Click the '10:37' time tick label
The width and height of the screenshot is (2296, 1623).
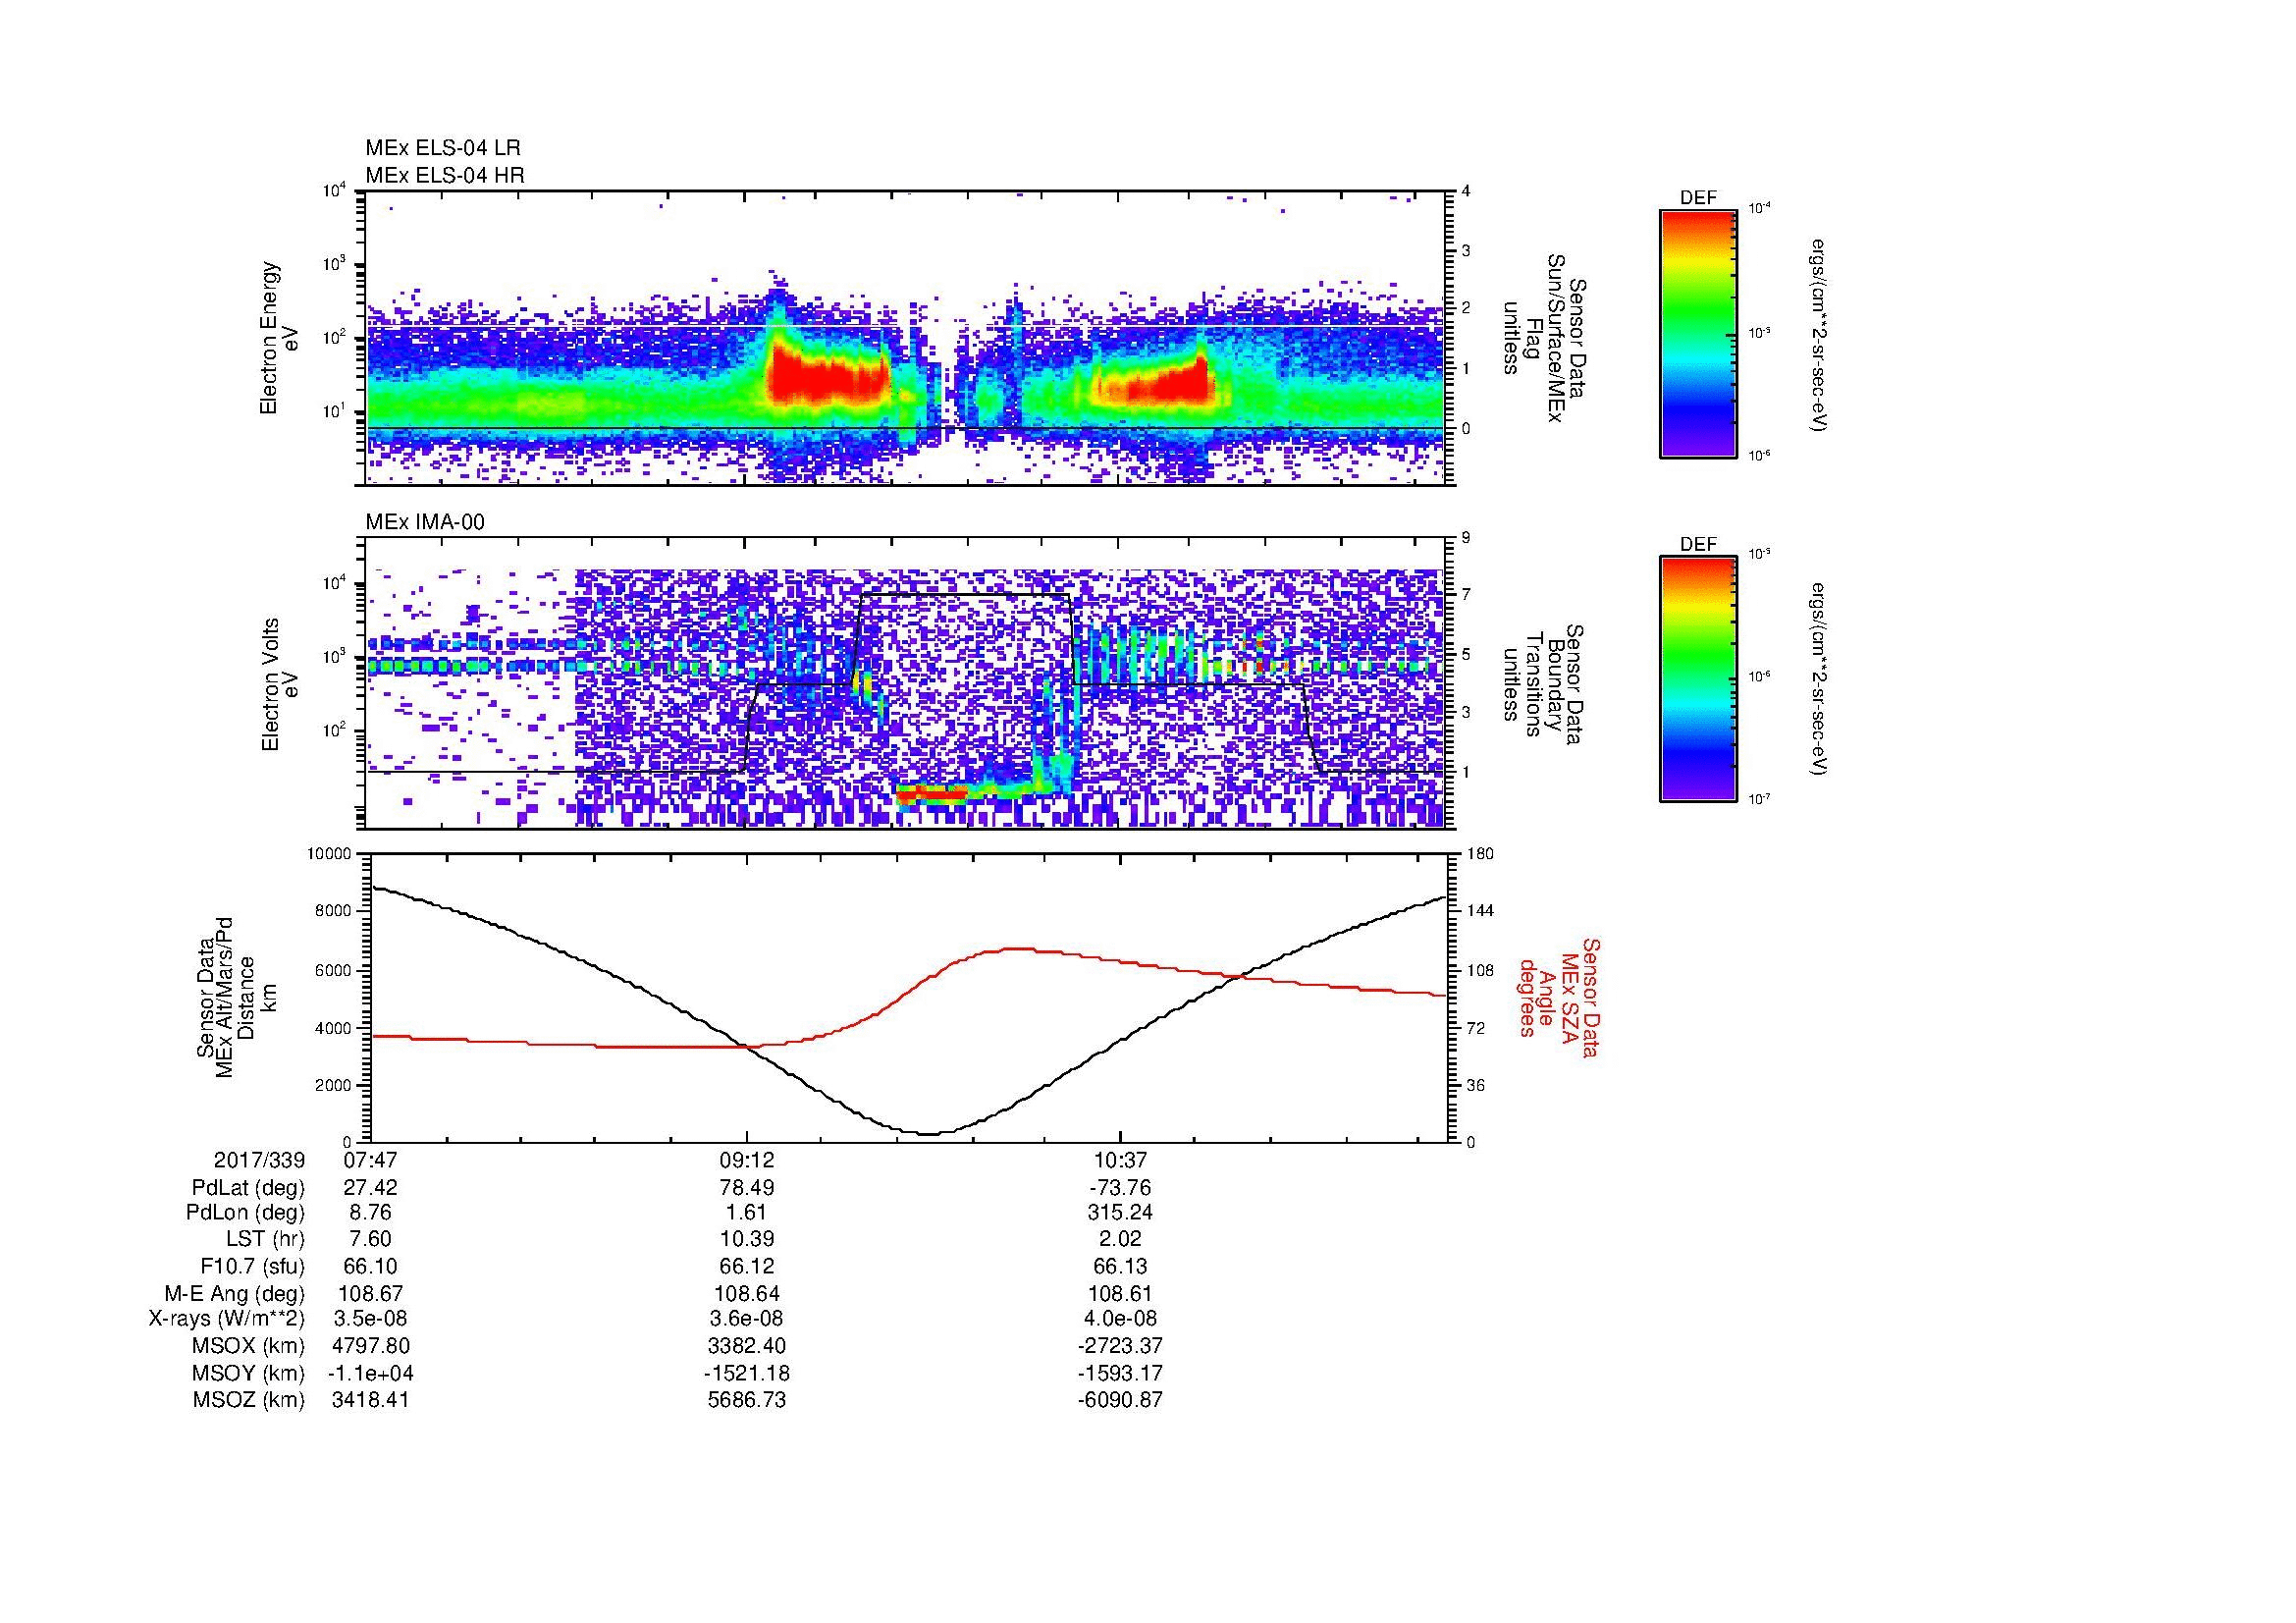1120,1160
